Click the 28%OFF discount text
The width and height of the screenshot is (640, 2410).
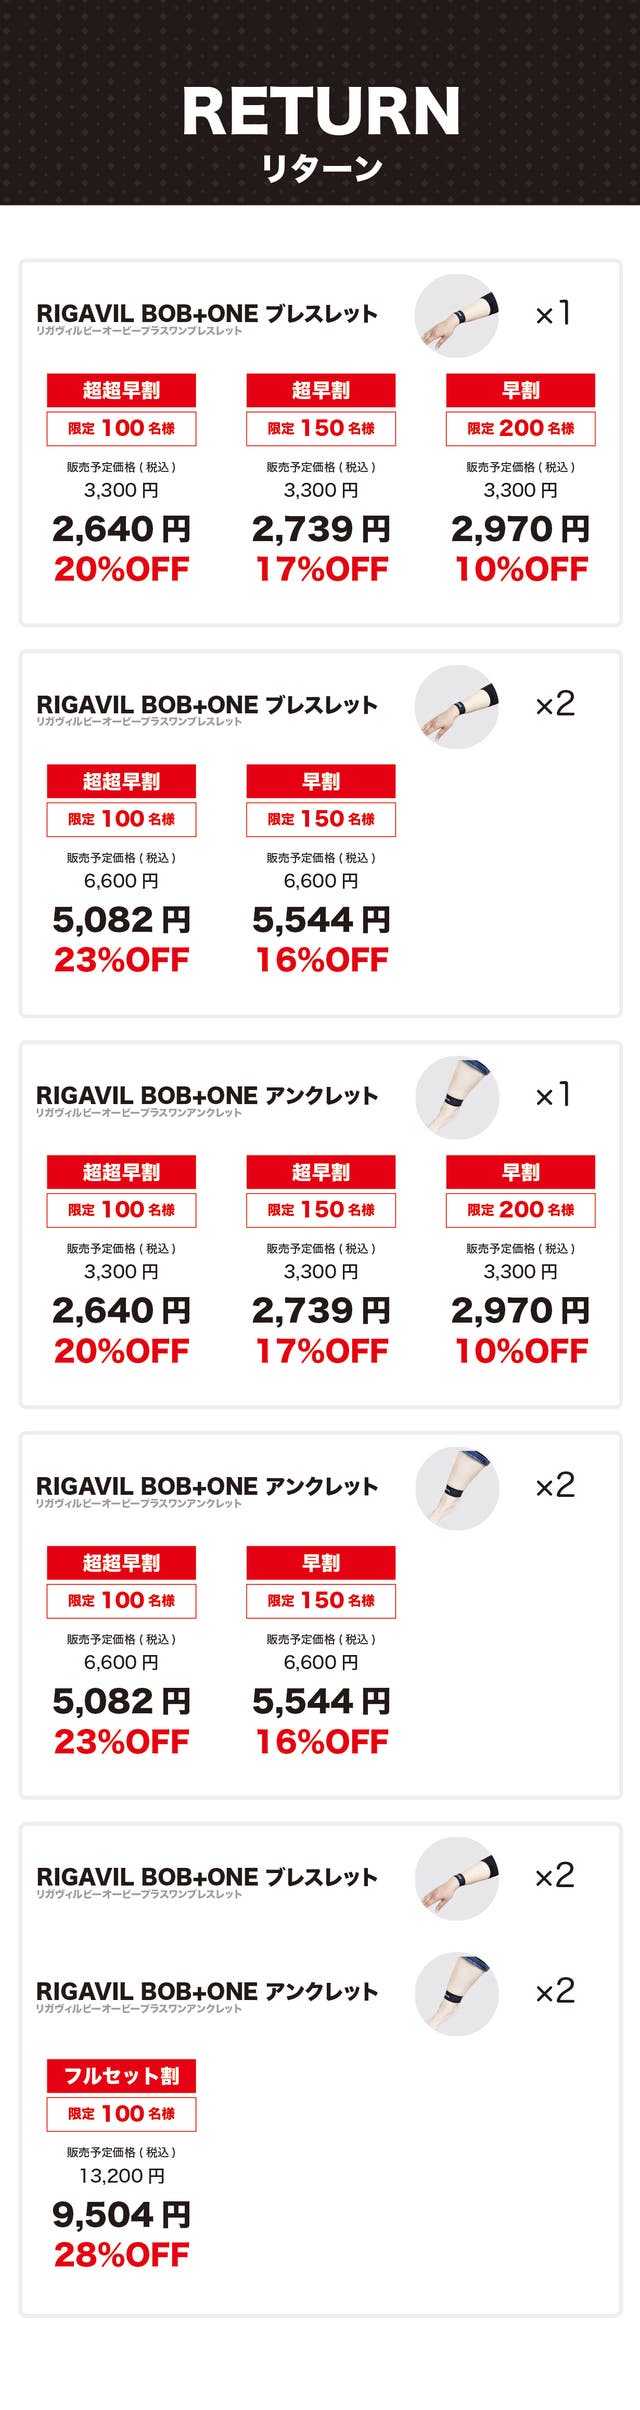[121, 2254]
